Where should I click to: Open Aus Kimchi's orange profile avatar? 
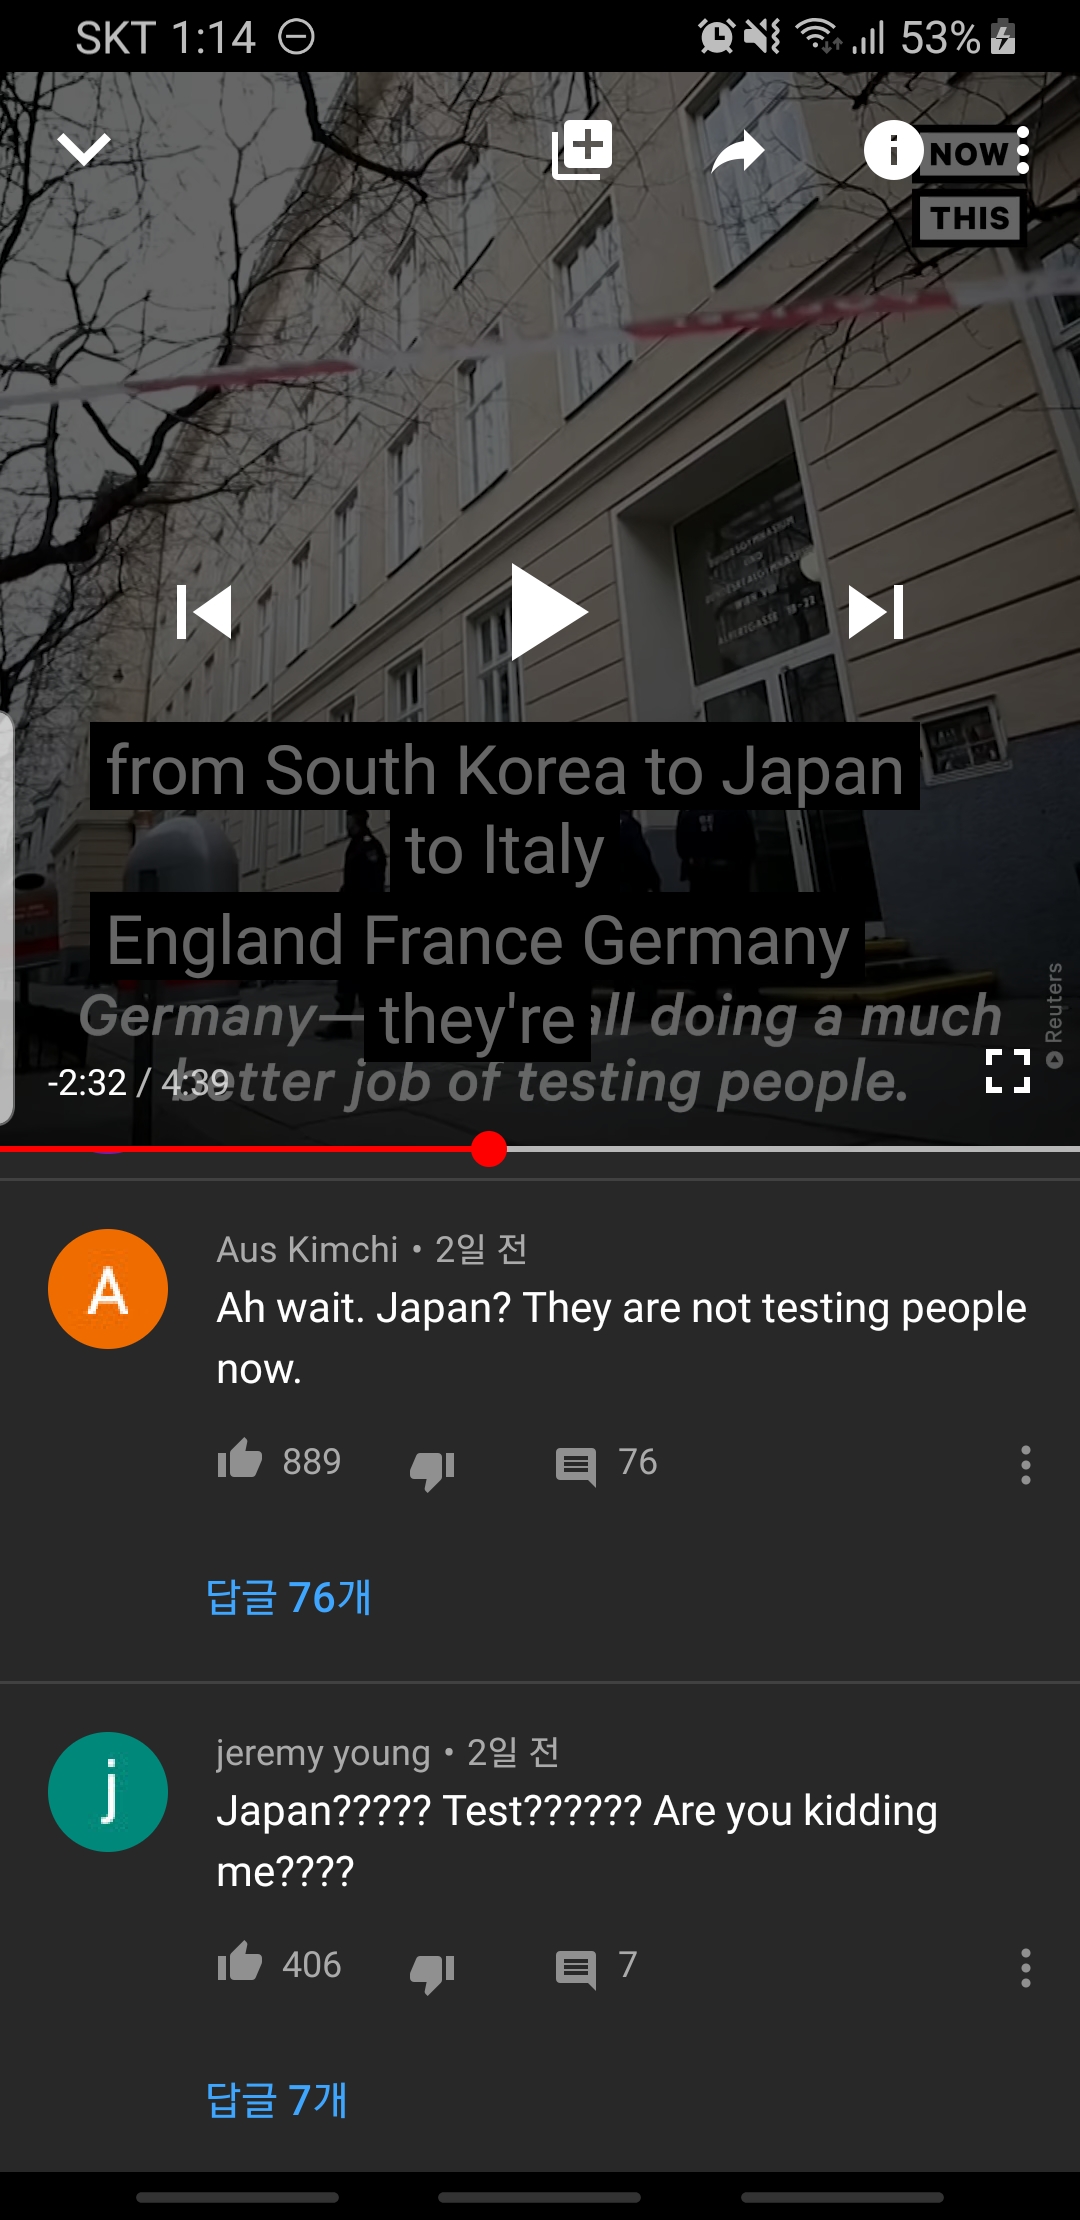pos(108,1289)
